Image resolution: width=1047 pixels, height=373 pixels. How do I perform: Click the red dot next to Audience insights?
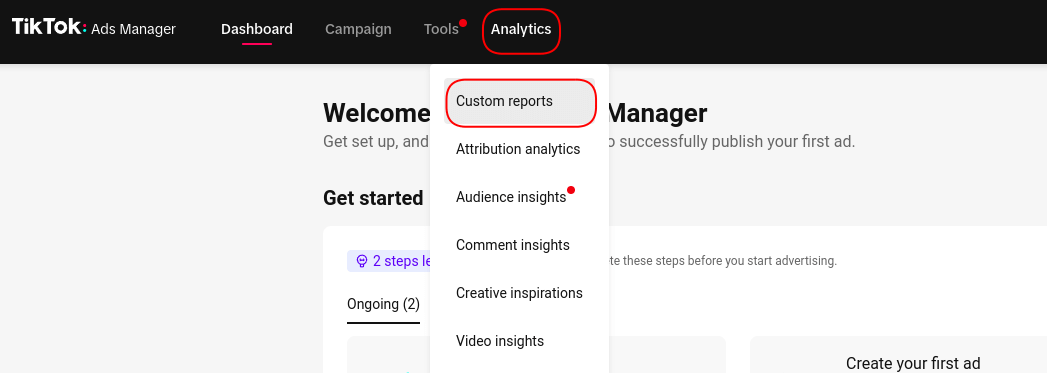571,190
